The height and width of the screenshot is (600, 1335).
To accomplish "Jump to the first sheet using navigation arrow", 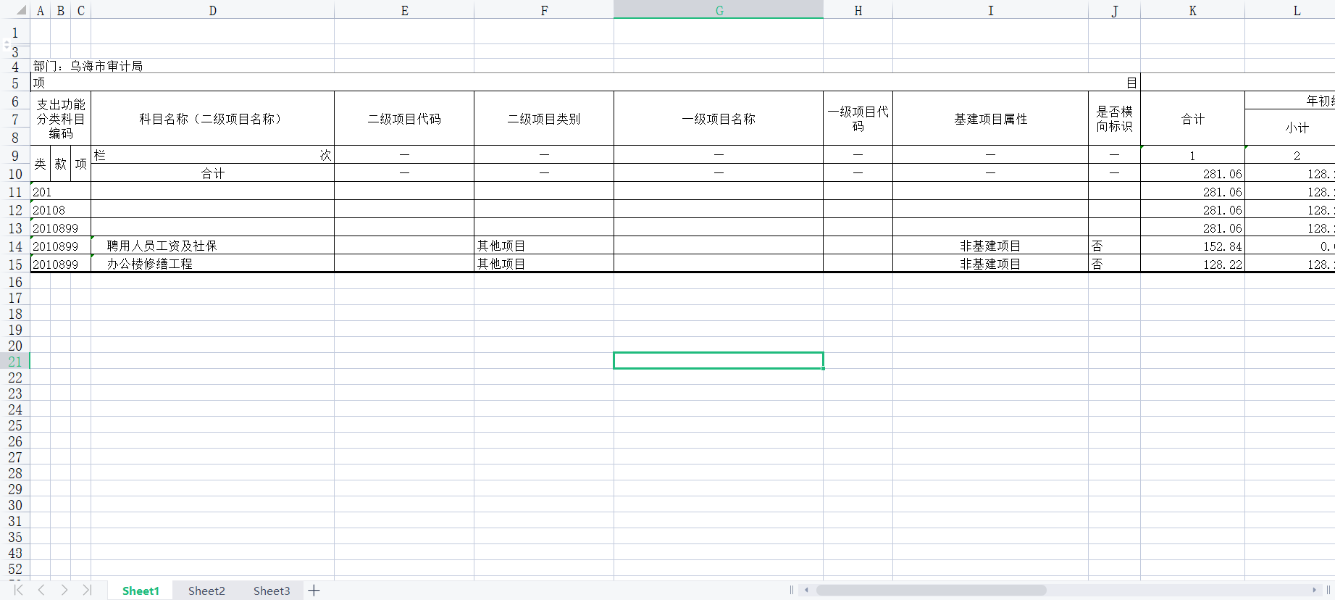I will 19,591.
